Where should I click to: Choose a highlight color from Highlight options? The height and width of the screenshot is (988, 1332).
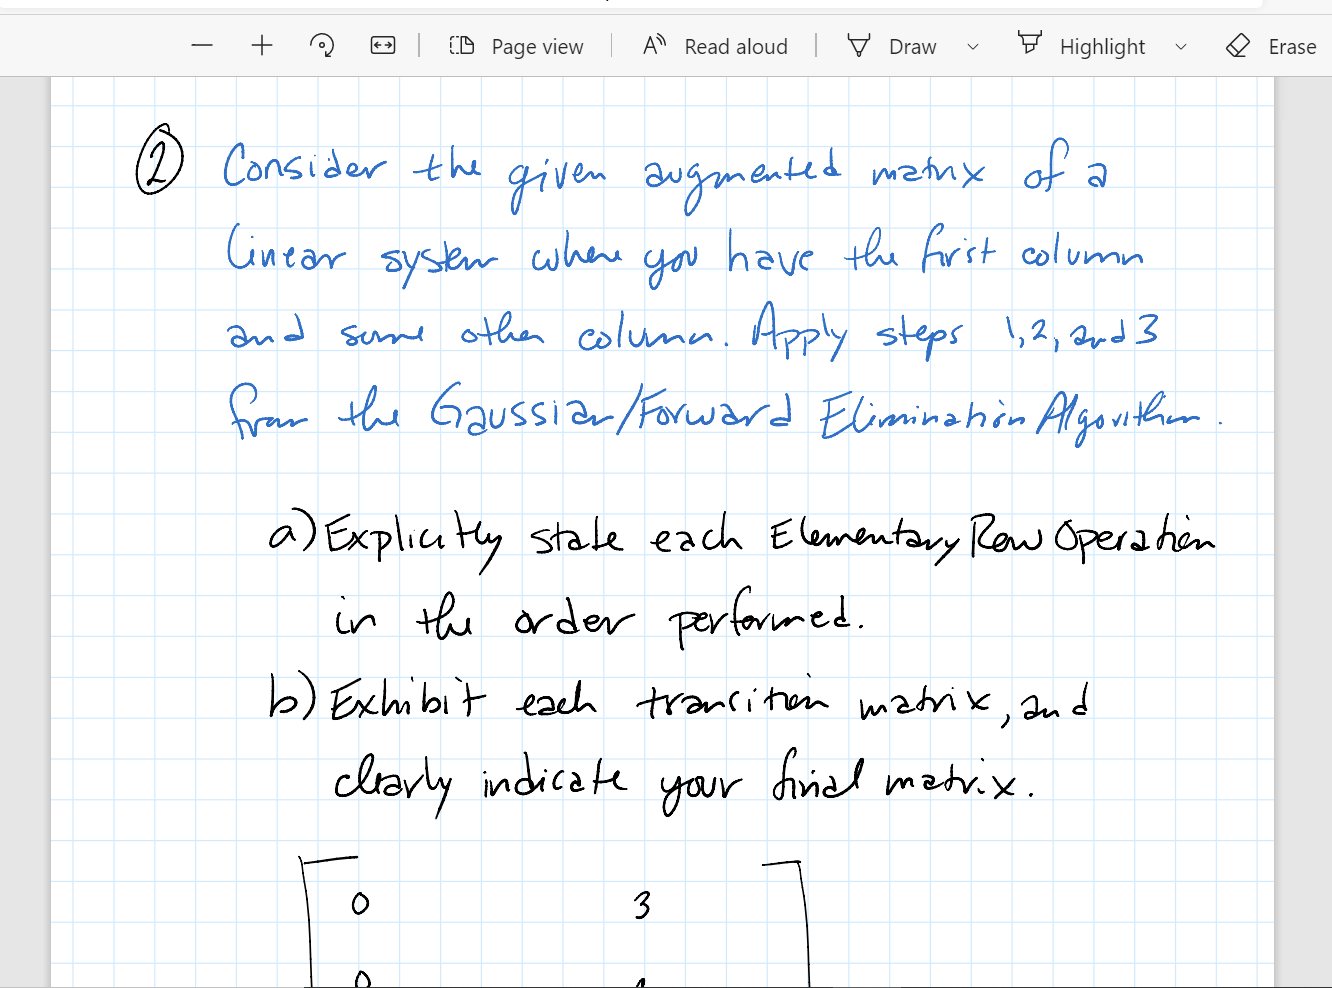click(1181, 46)
